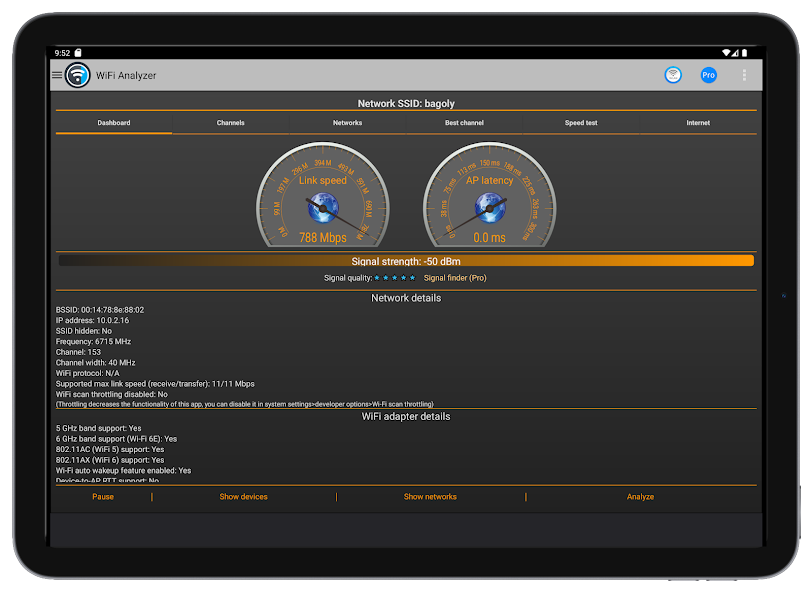Tap the blue WiFi signal icon
The image size is (812, 592).
coord(673,75)
